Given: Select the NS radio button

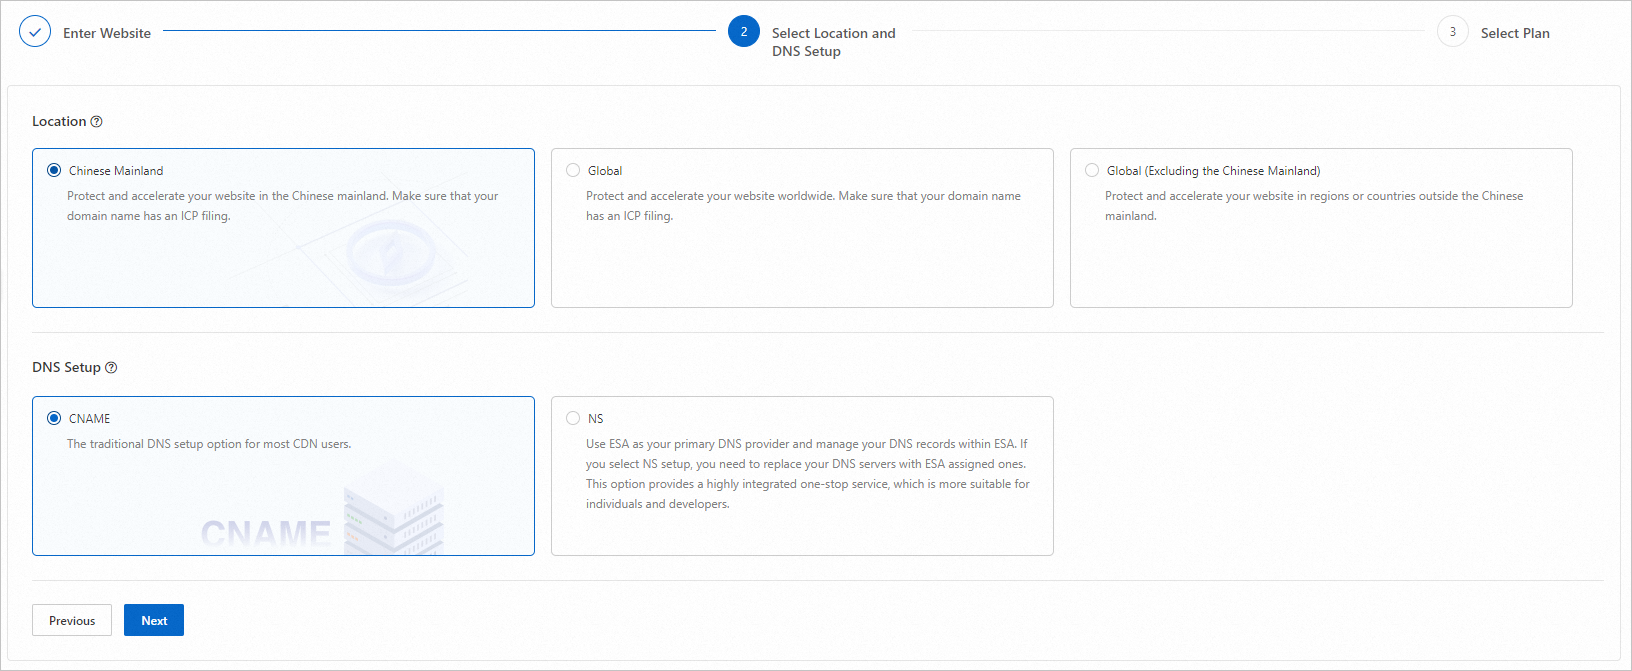Looking at the screenshot, I should click(573, 418).
